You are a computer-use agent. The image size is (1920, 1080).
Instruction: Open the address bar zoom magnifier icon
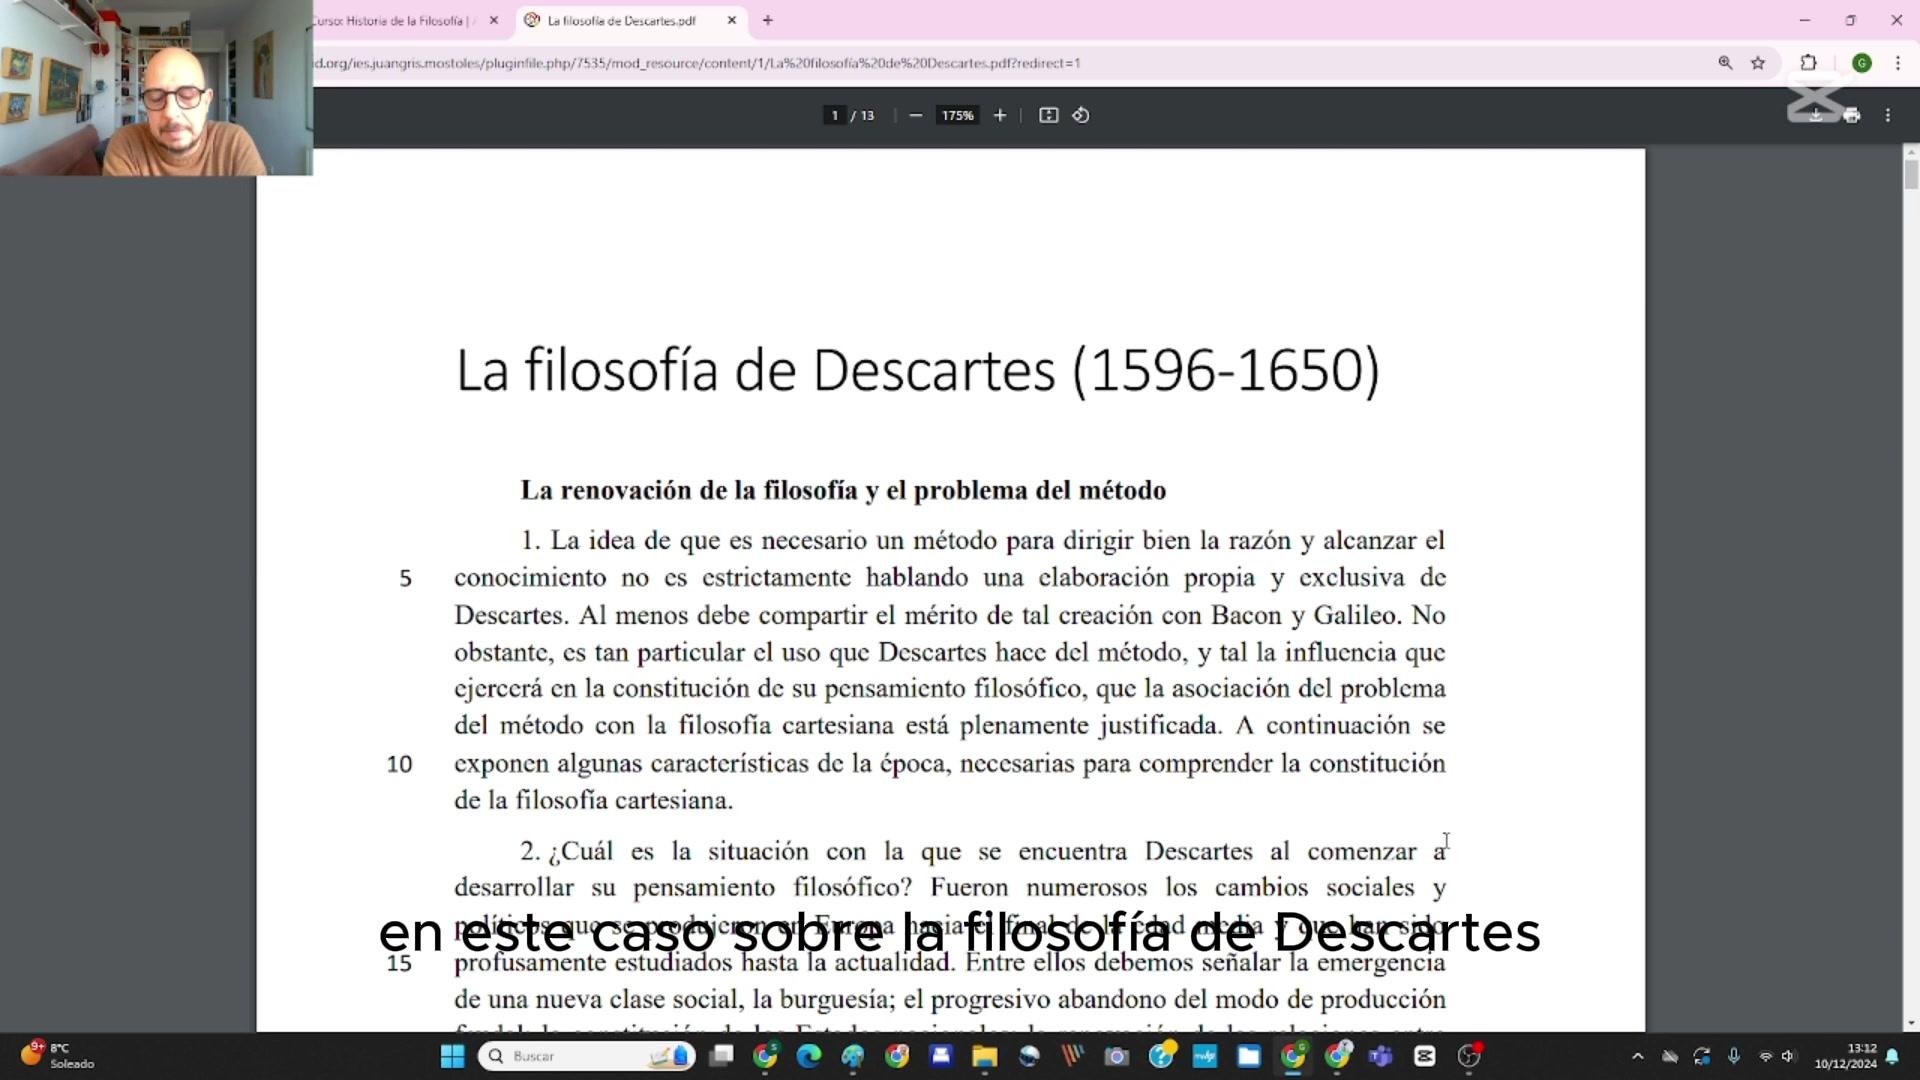pos(1725,63)
